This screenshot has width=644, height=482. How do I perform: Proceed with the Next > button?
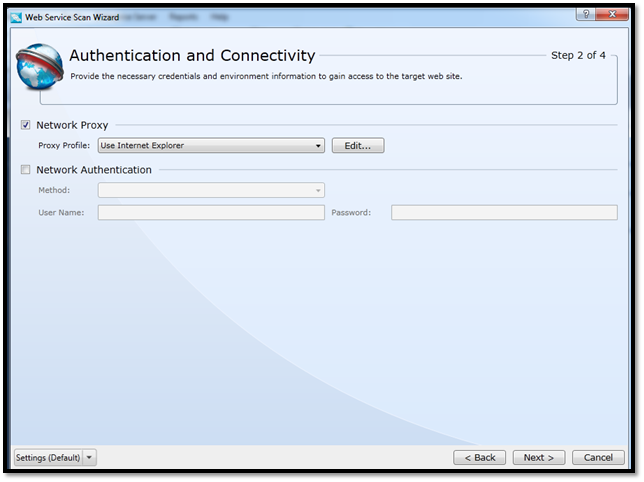[539, 457]
